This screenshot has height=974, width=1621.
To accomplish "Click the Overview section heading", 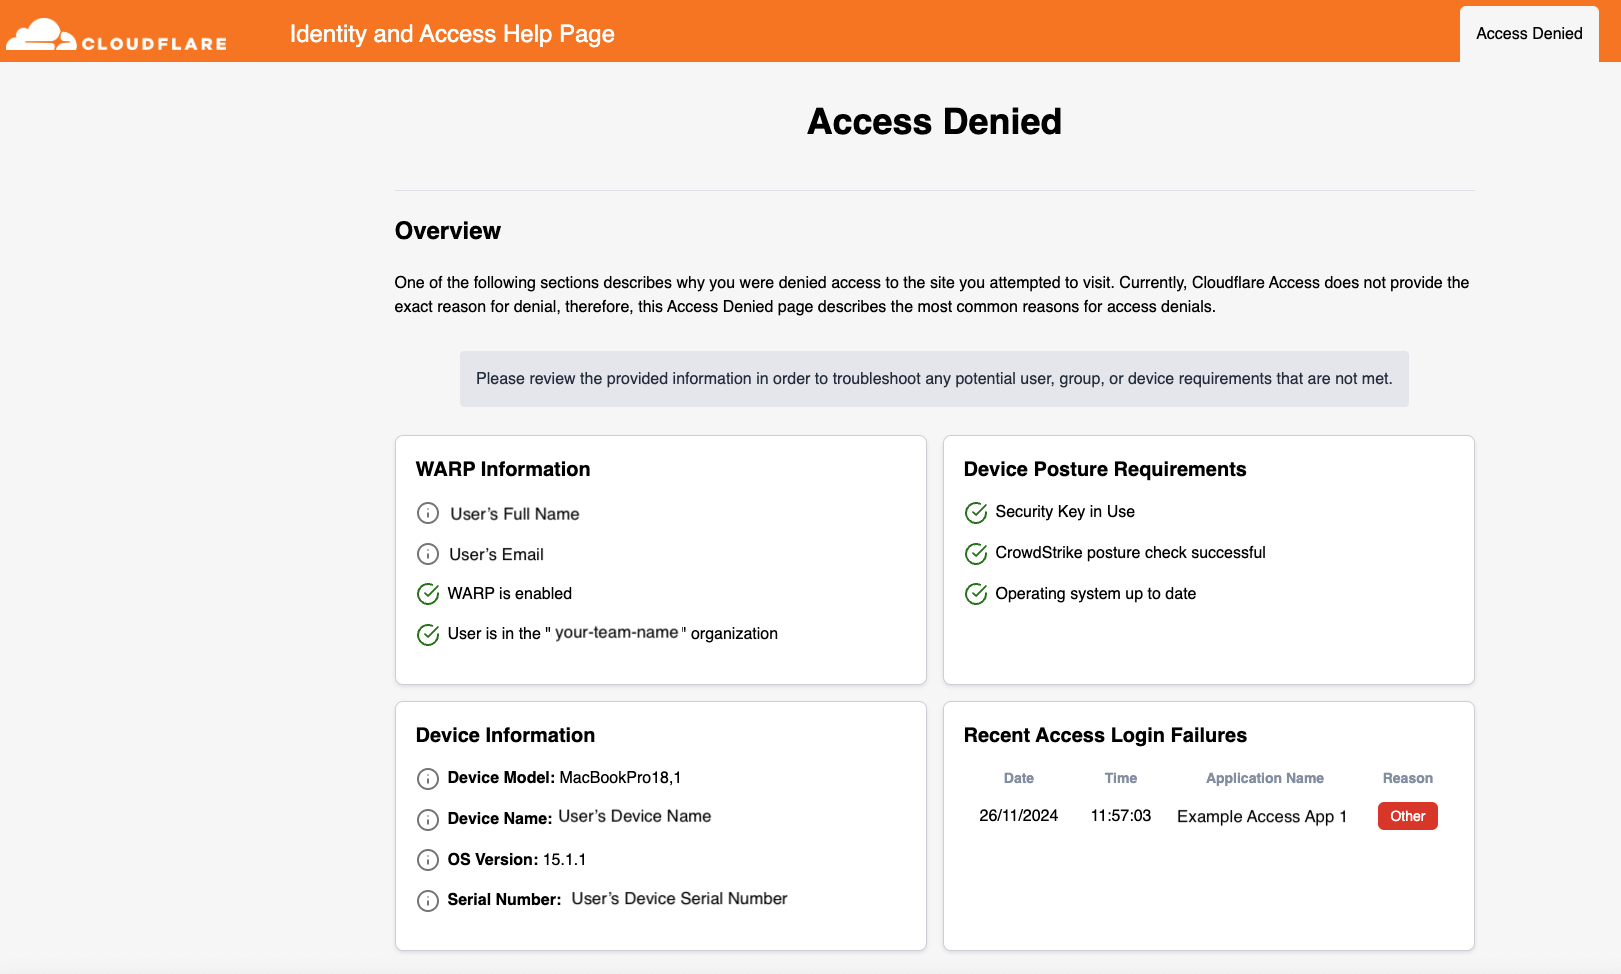I will pyautogui.click(x=447, y=231).
